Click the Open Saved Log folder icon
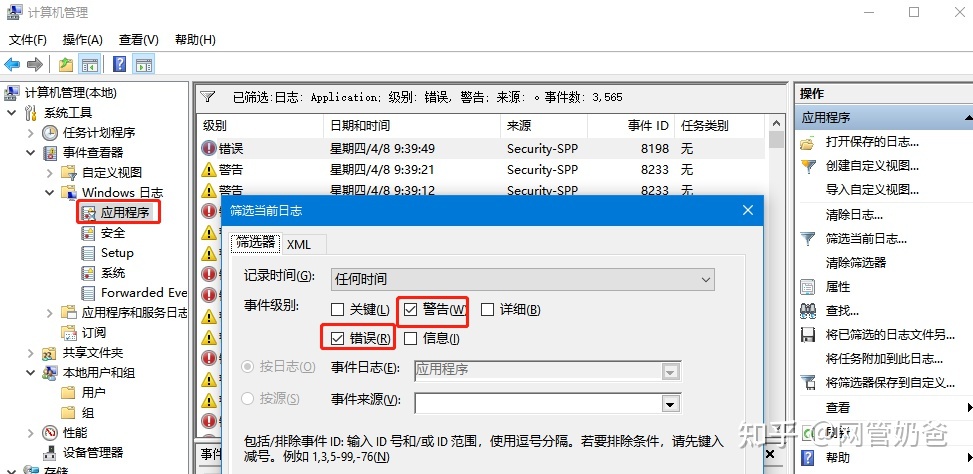The height and width of the screenshot is (474, 973). (x=807, y=142)
